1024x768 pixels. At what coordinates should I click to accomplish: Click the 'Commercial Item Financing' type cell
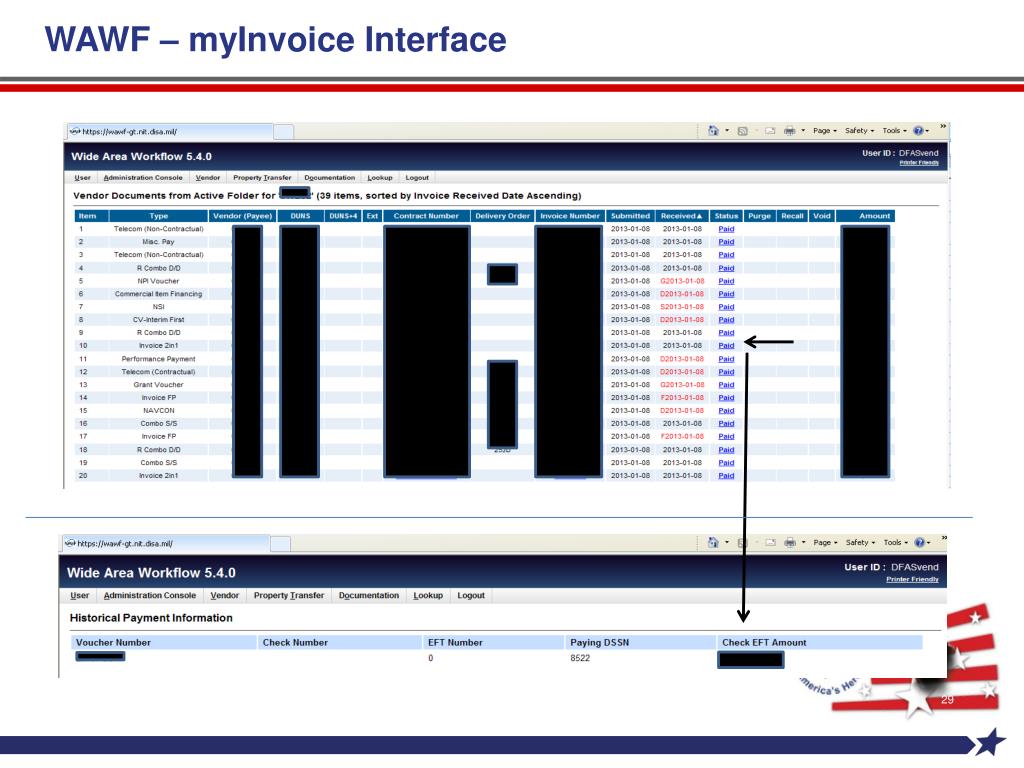pyautogui.click(x=159, y=294)
